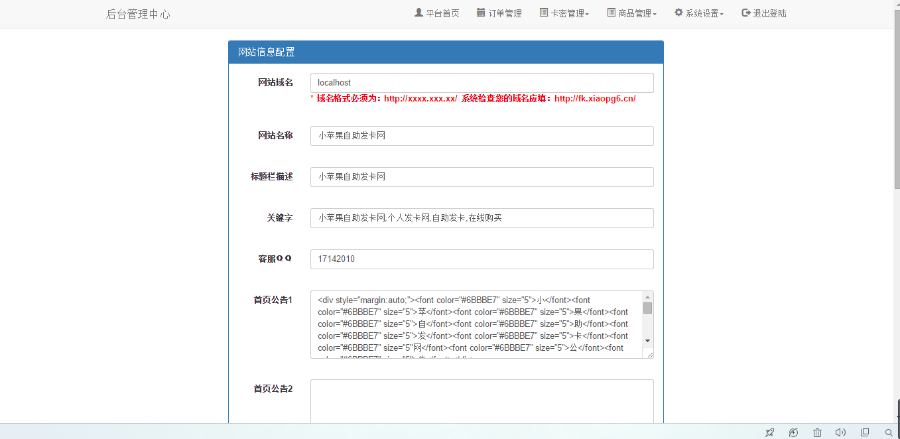Click inside the empty 首页公告2 textarea

pos(482,401)
